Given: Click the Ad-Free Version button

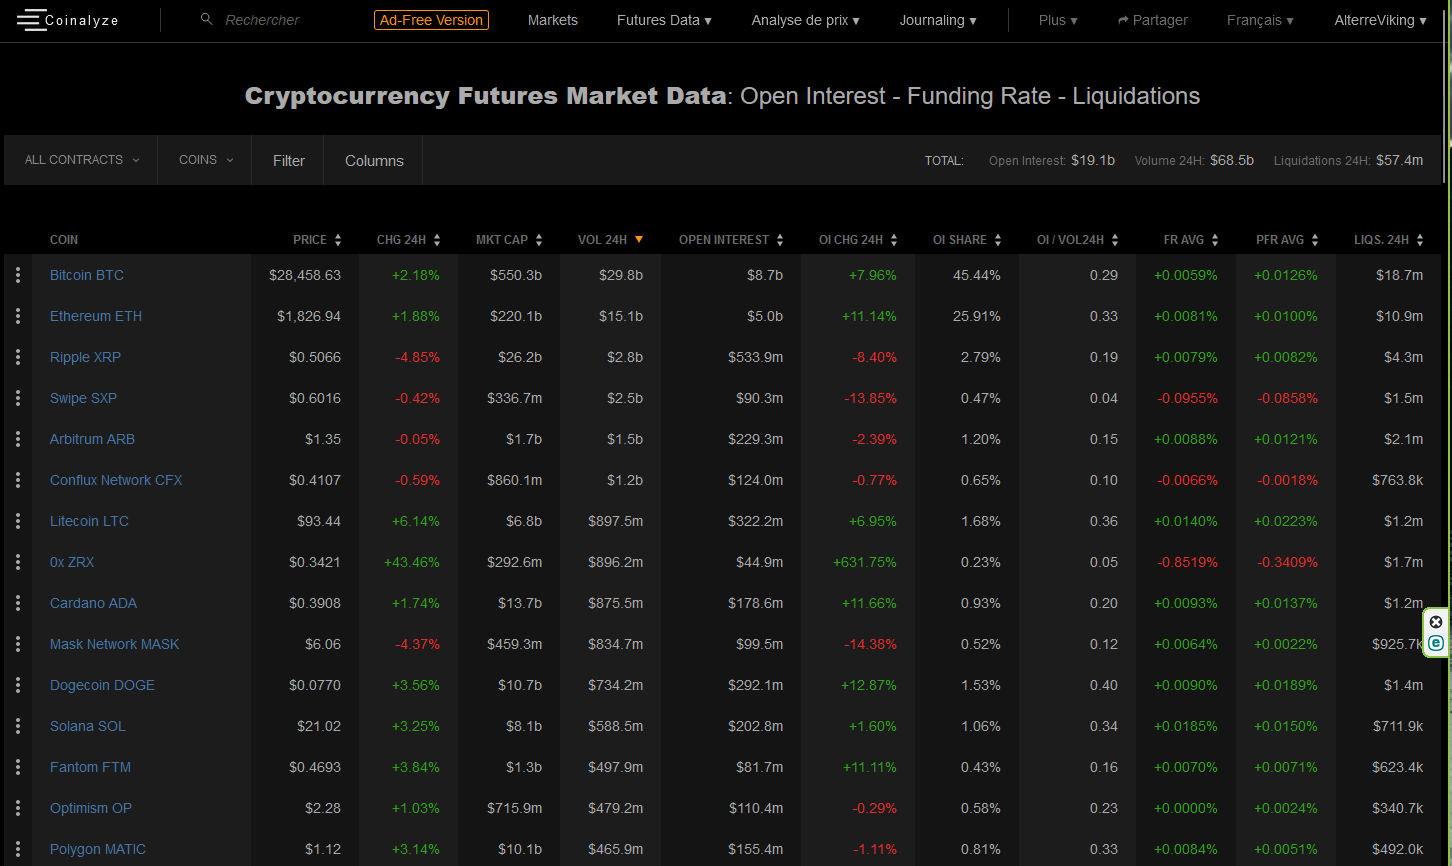Looking at the screenshot, I should [x=431, y=20].
